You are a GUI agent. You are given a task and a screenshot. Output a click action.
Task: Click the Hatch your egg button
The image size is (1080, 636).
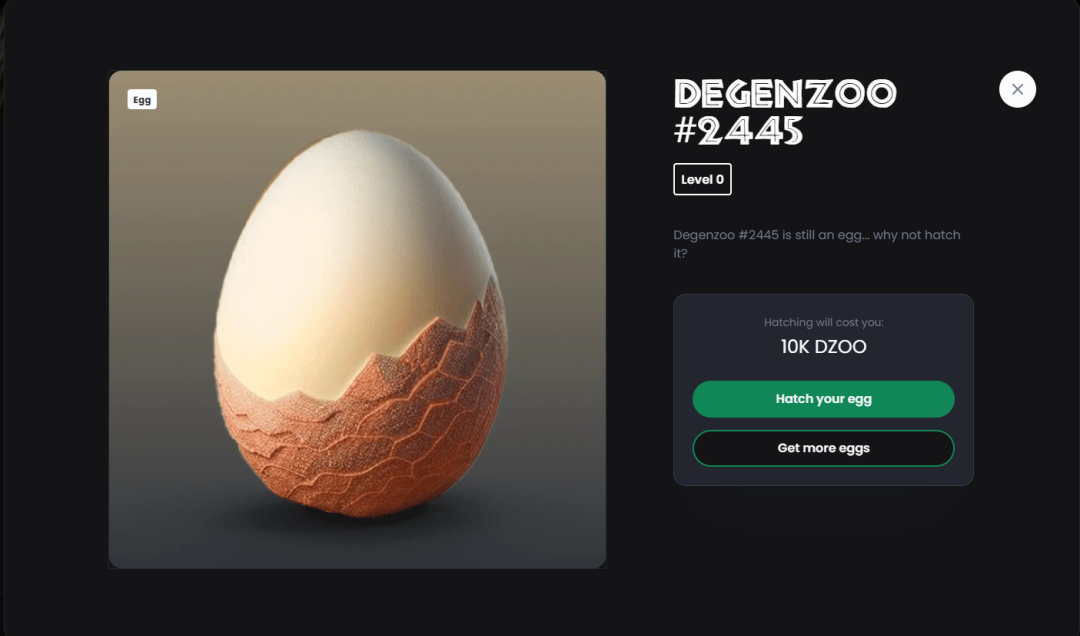point(823,399)
